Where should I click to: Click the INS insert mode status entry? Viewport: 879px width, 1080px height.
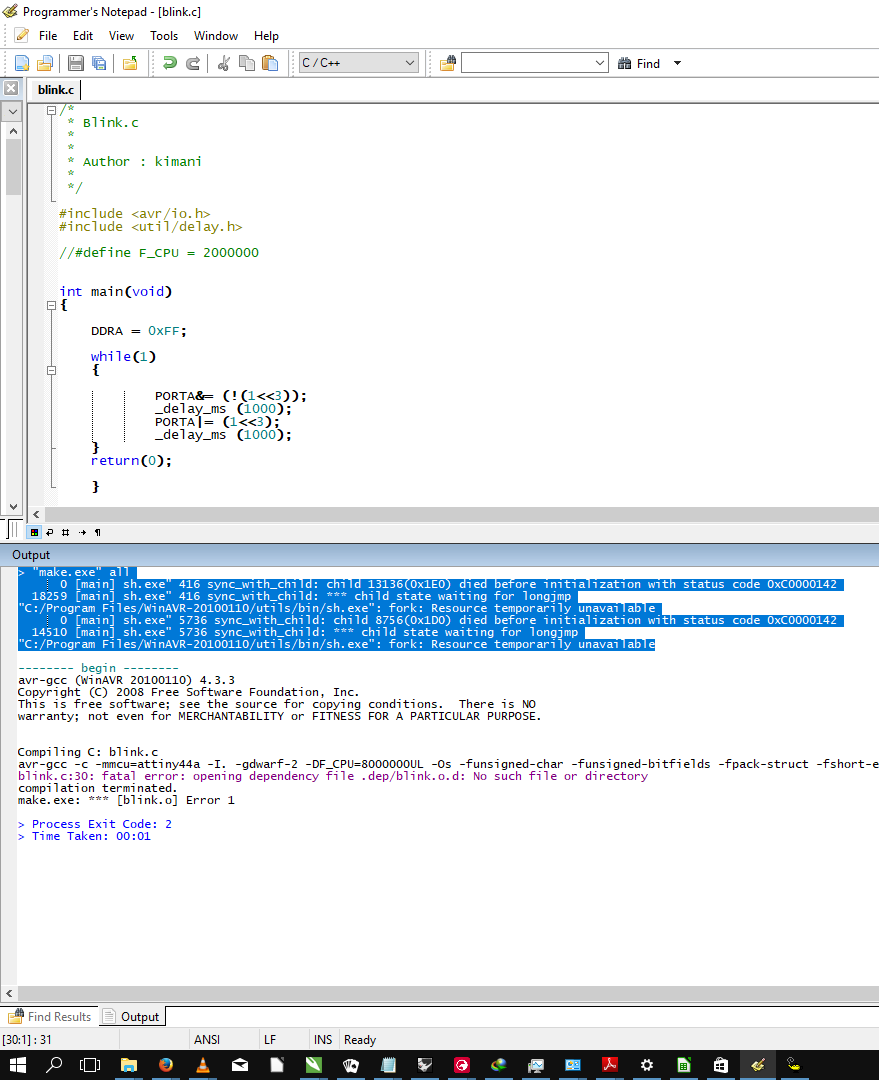point(323,1039)
